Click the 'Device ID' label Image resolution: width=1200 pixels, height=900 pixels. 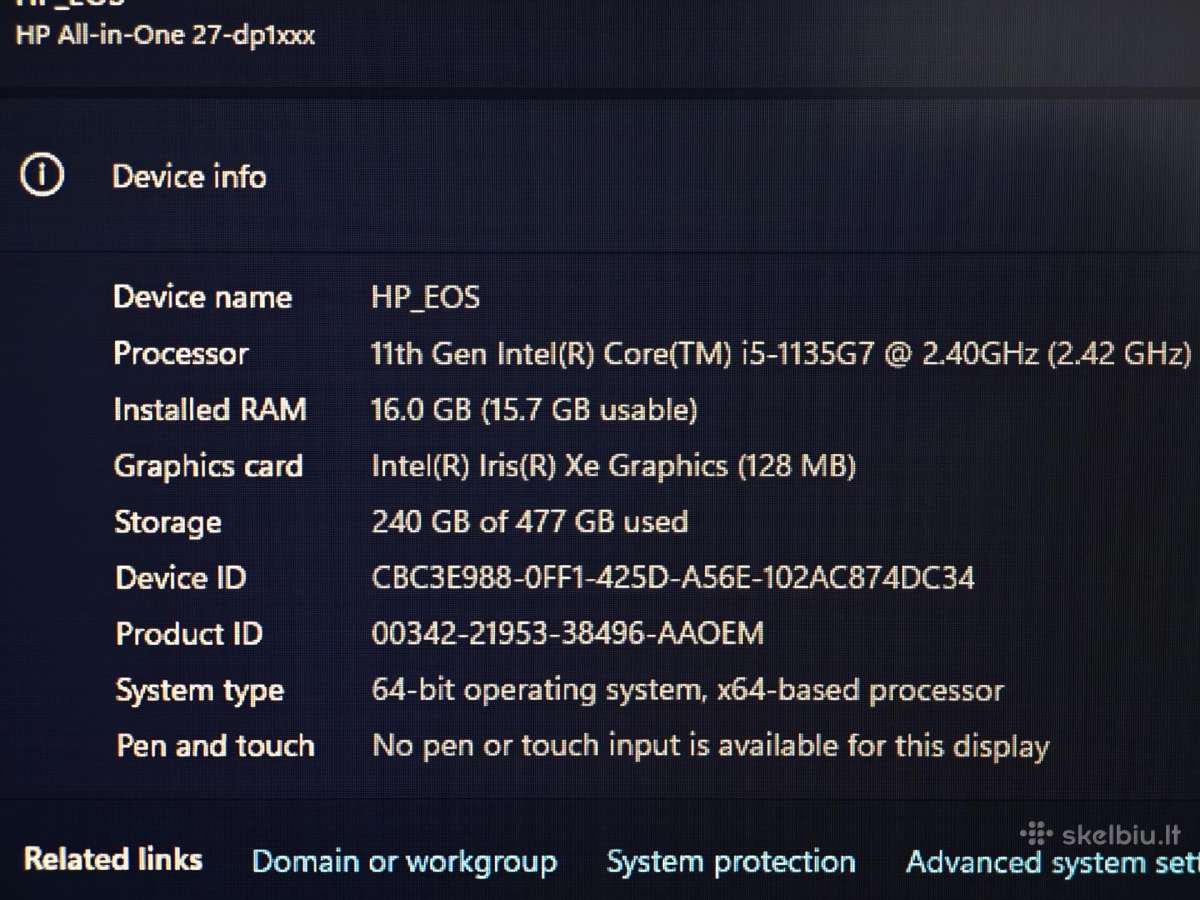point(181,578)
